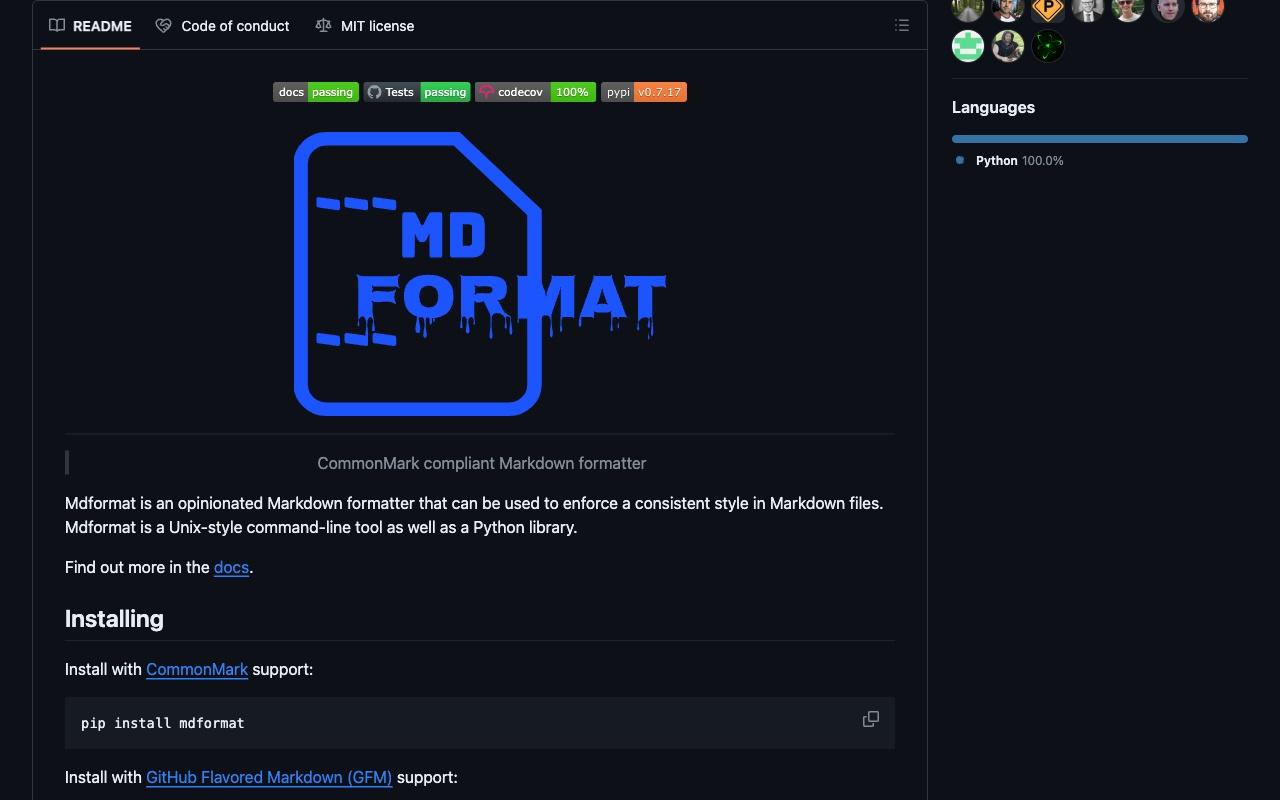The height and width of the screenshot is (800, 1280).
Task: Copy the pip install mdformat command
Action: [871, 719]
